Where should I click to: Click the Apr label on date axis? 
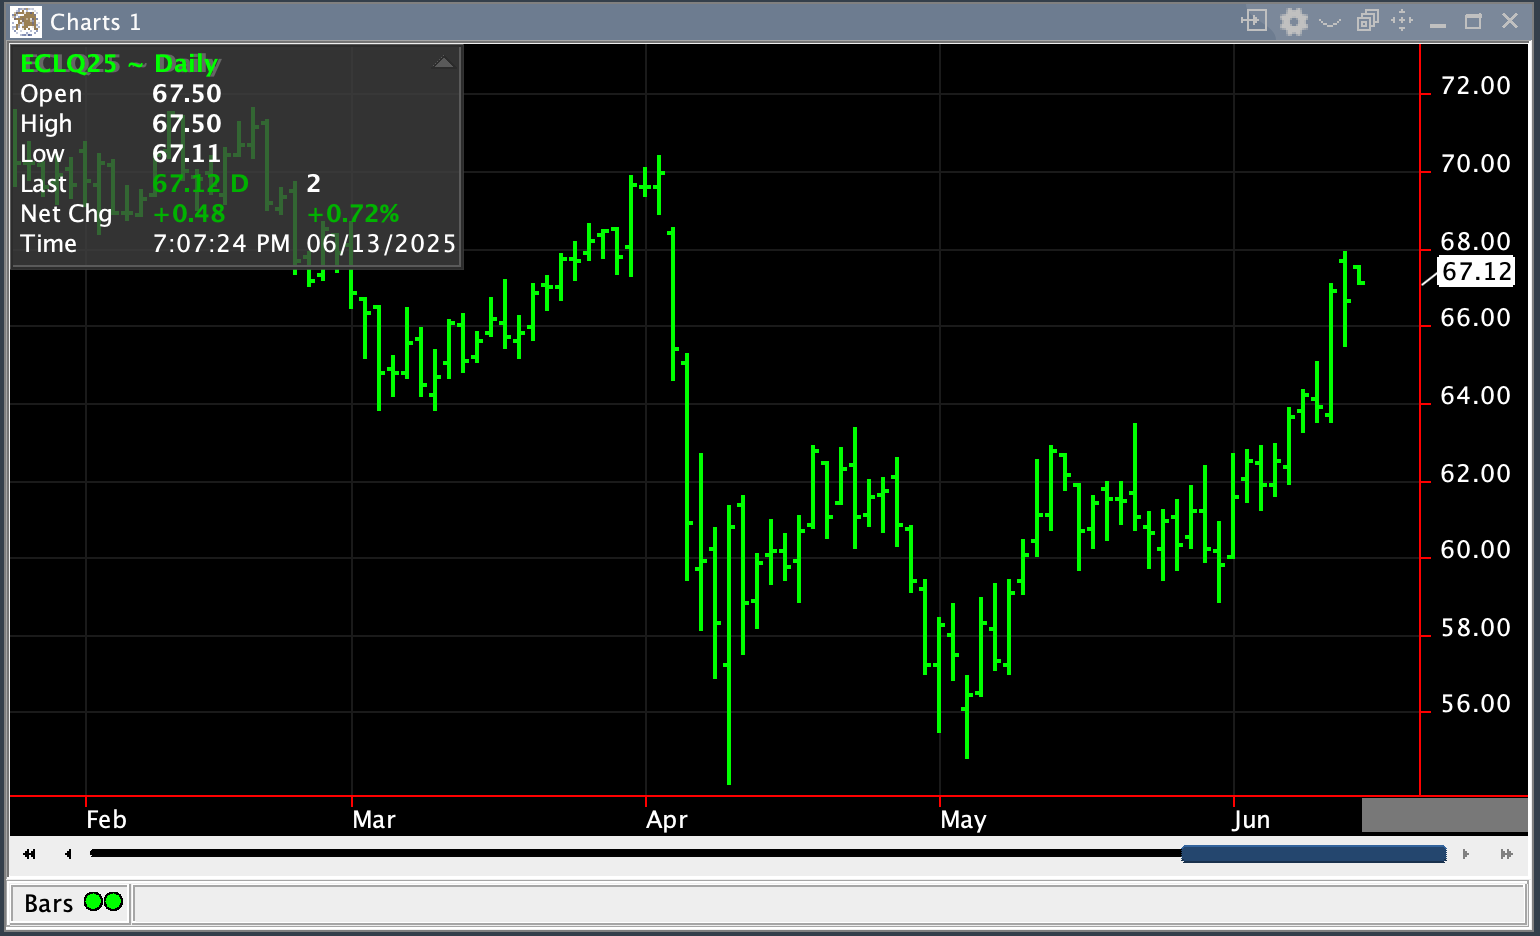pyautogui.click(x=667, y=820)
